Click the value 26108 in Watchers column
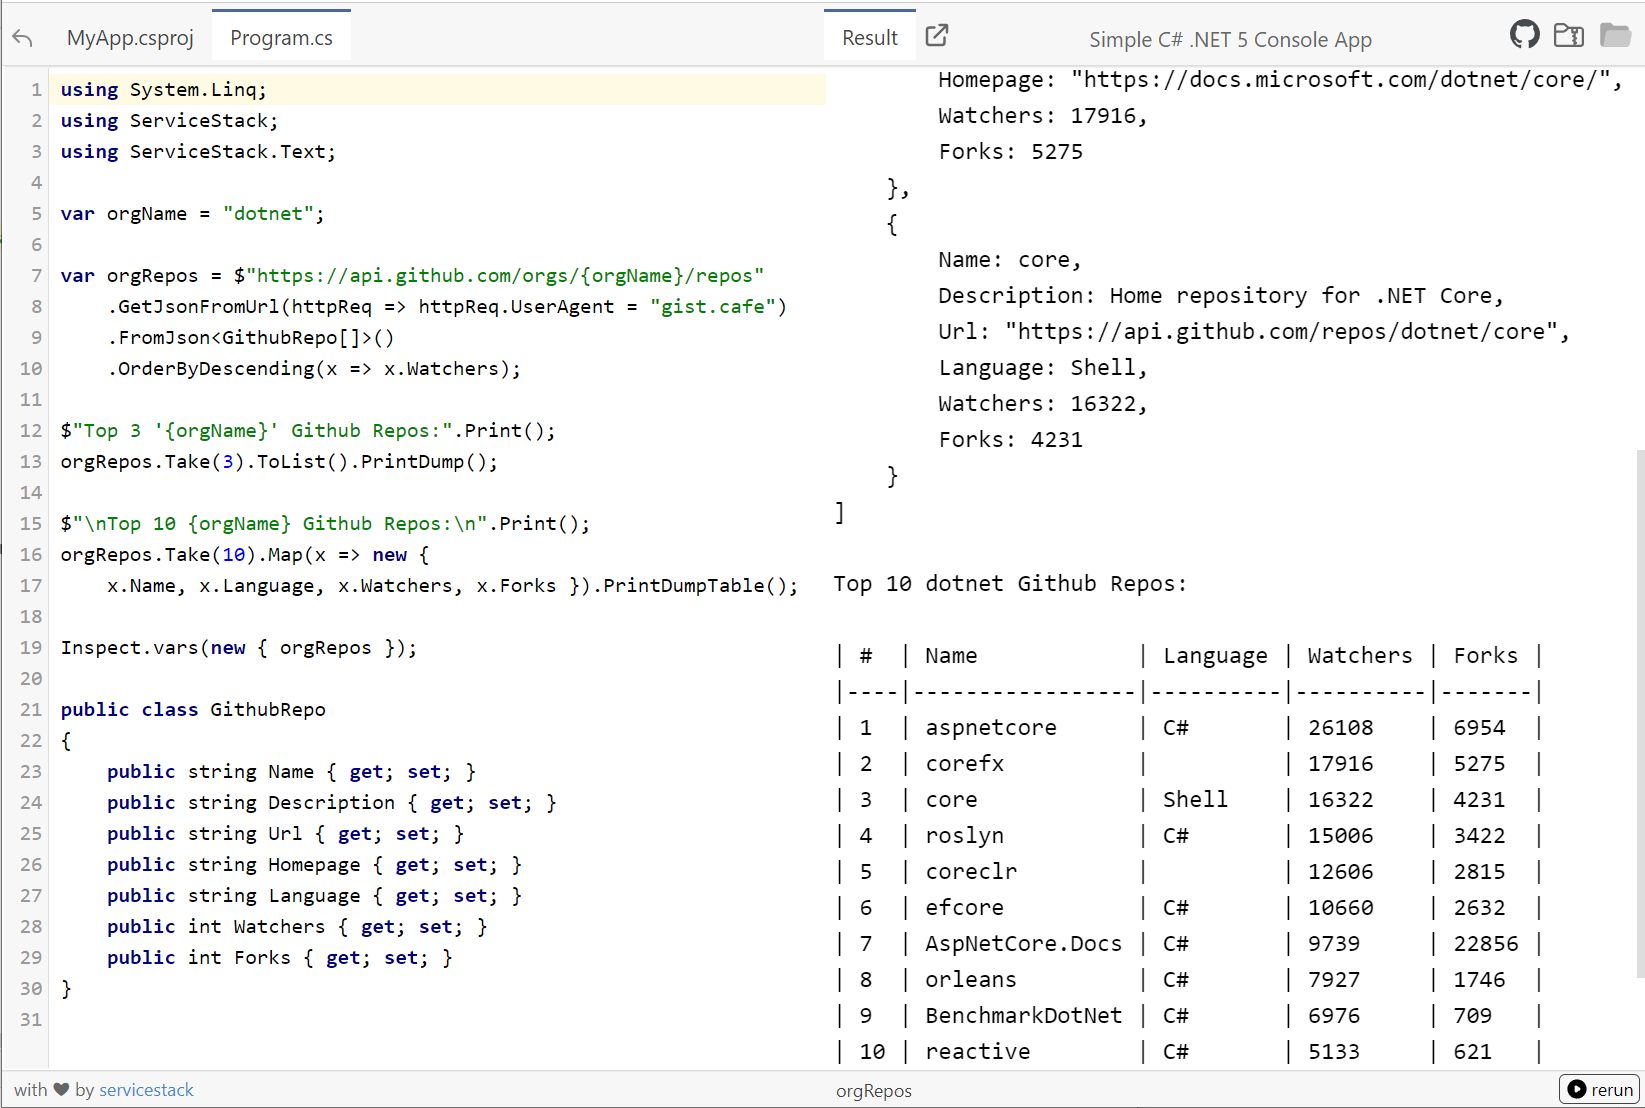This screenshot has width=1645, height=1108. (1341, 727)
